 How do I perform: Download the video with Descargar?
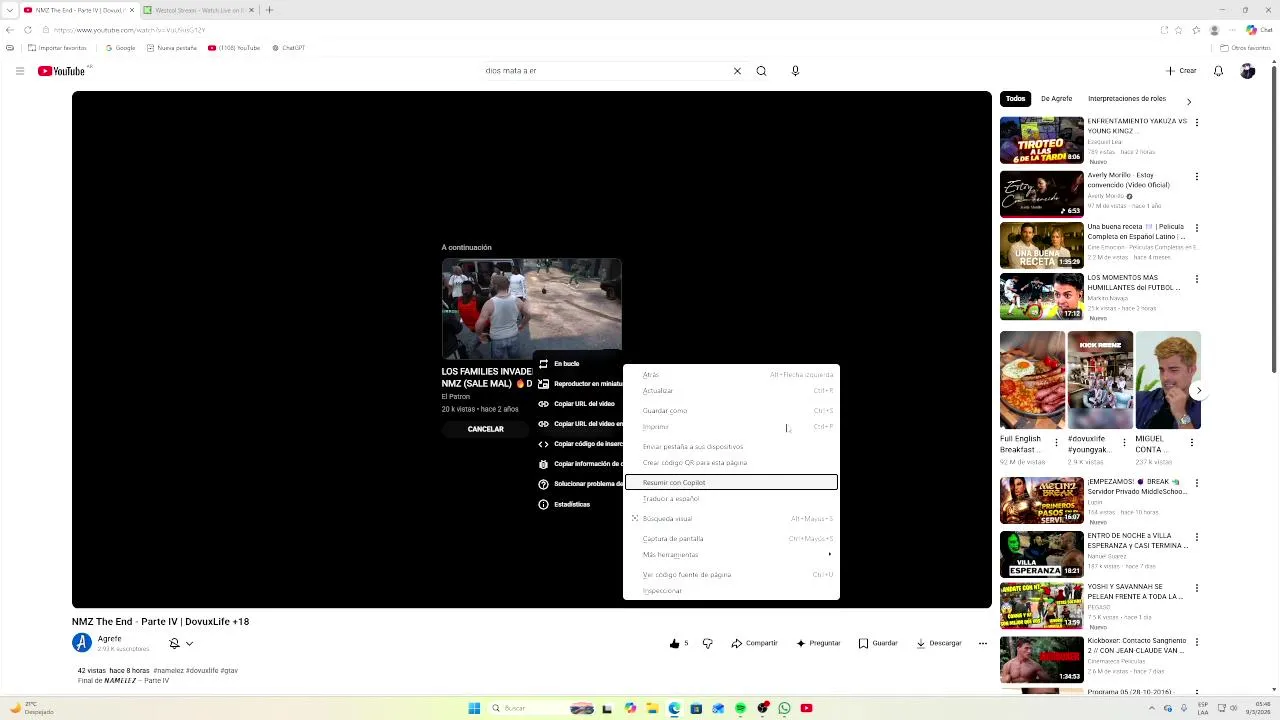939,643
